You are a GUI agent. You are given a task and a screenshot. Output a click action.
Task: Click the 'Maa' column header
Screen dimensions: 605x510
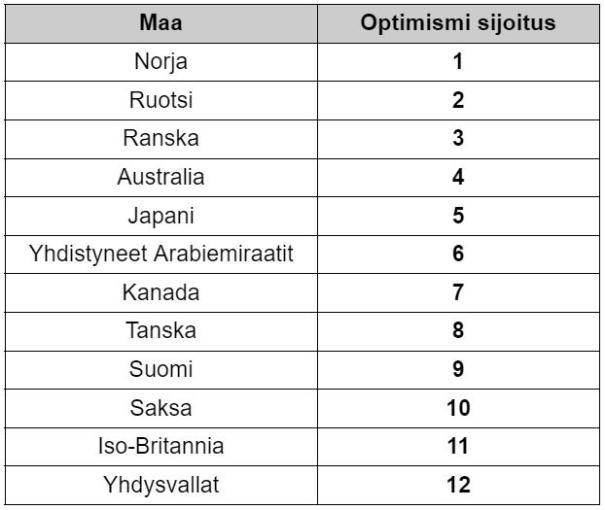click(160, 22)
